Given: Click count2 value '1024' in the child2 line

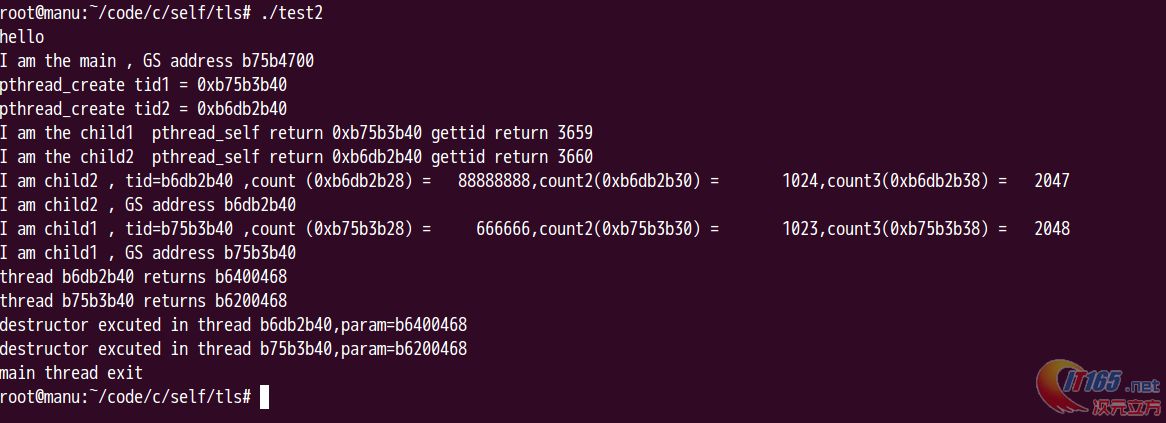Looking at the screenshot, I should pyautogui.click(x=800, y=181).
